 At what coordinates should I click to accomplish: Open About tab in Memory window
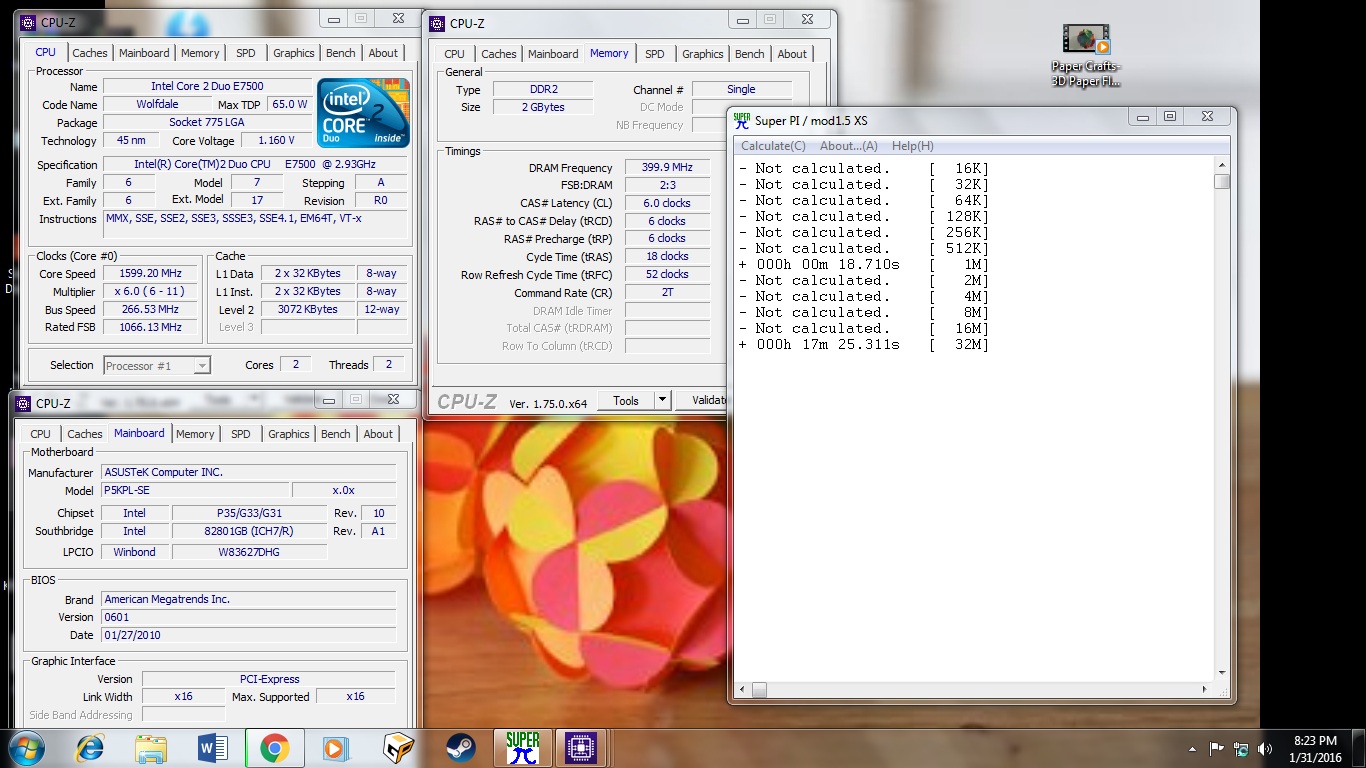(x=792, y=54)
